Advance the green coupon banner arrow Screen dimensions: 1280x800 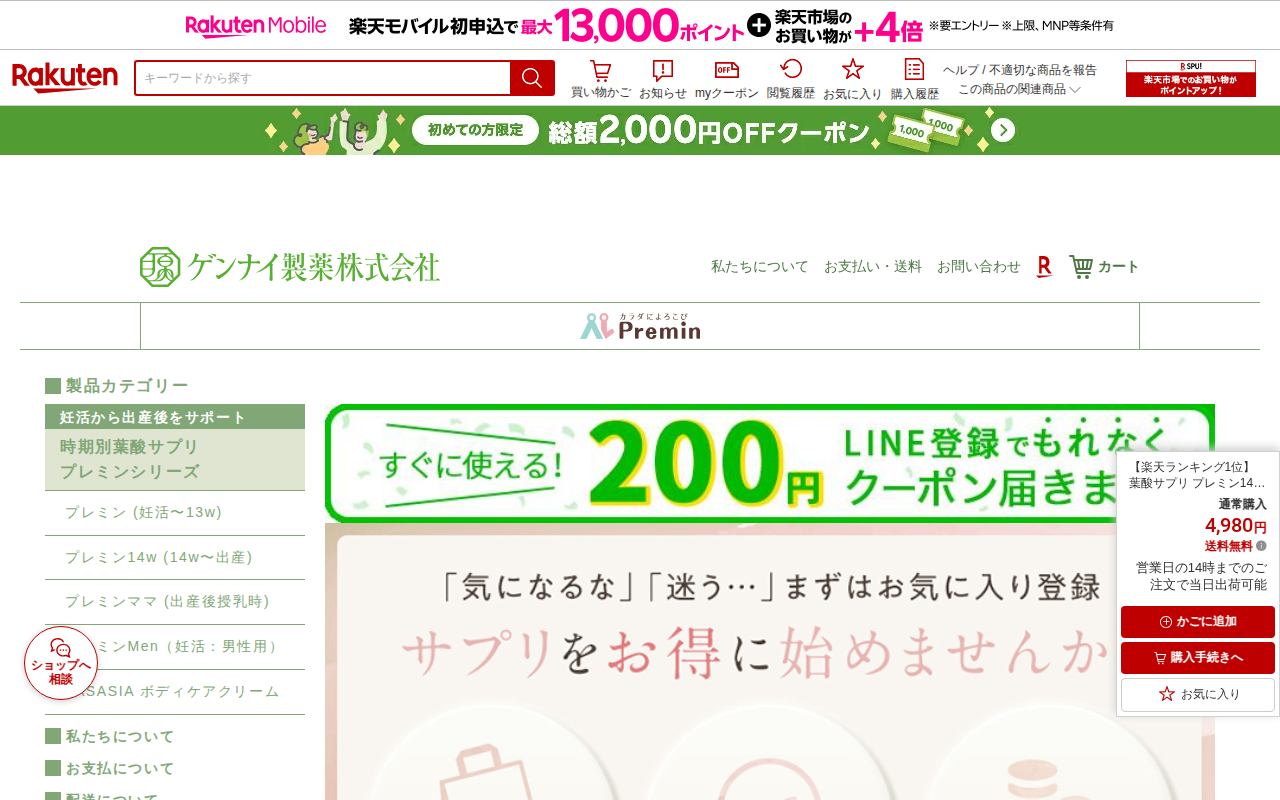(1003, 130)
